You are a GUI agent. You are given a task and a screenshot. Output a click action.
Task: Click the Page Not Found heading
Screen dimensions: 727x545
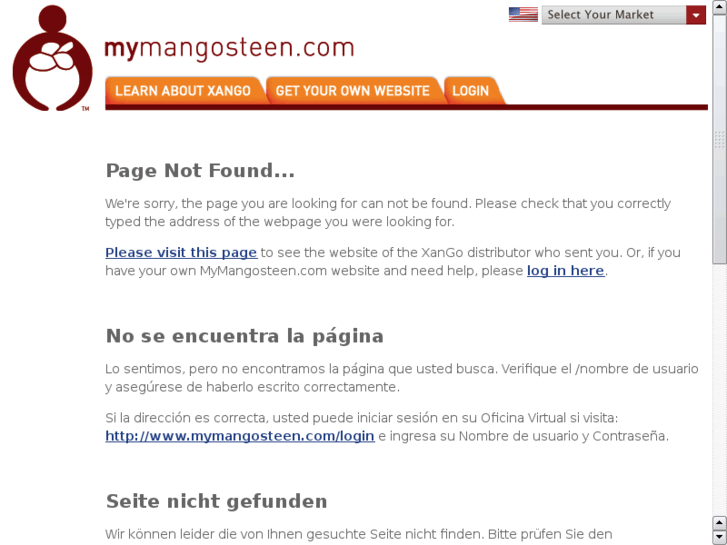click(200, 171)
